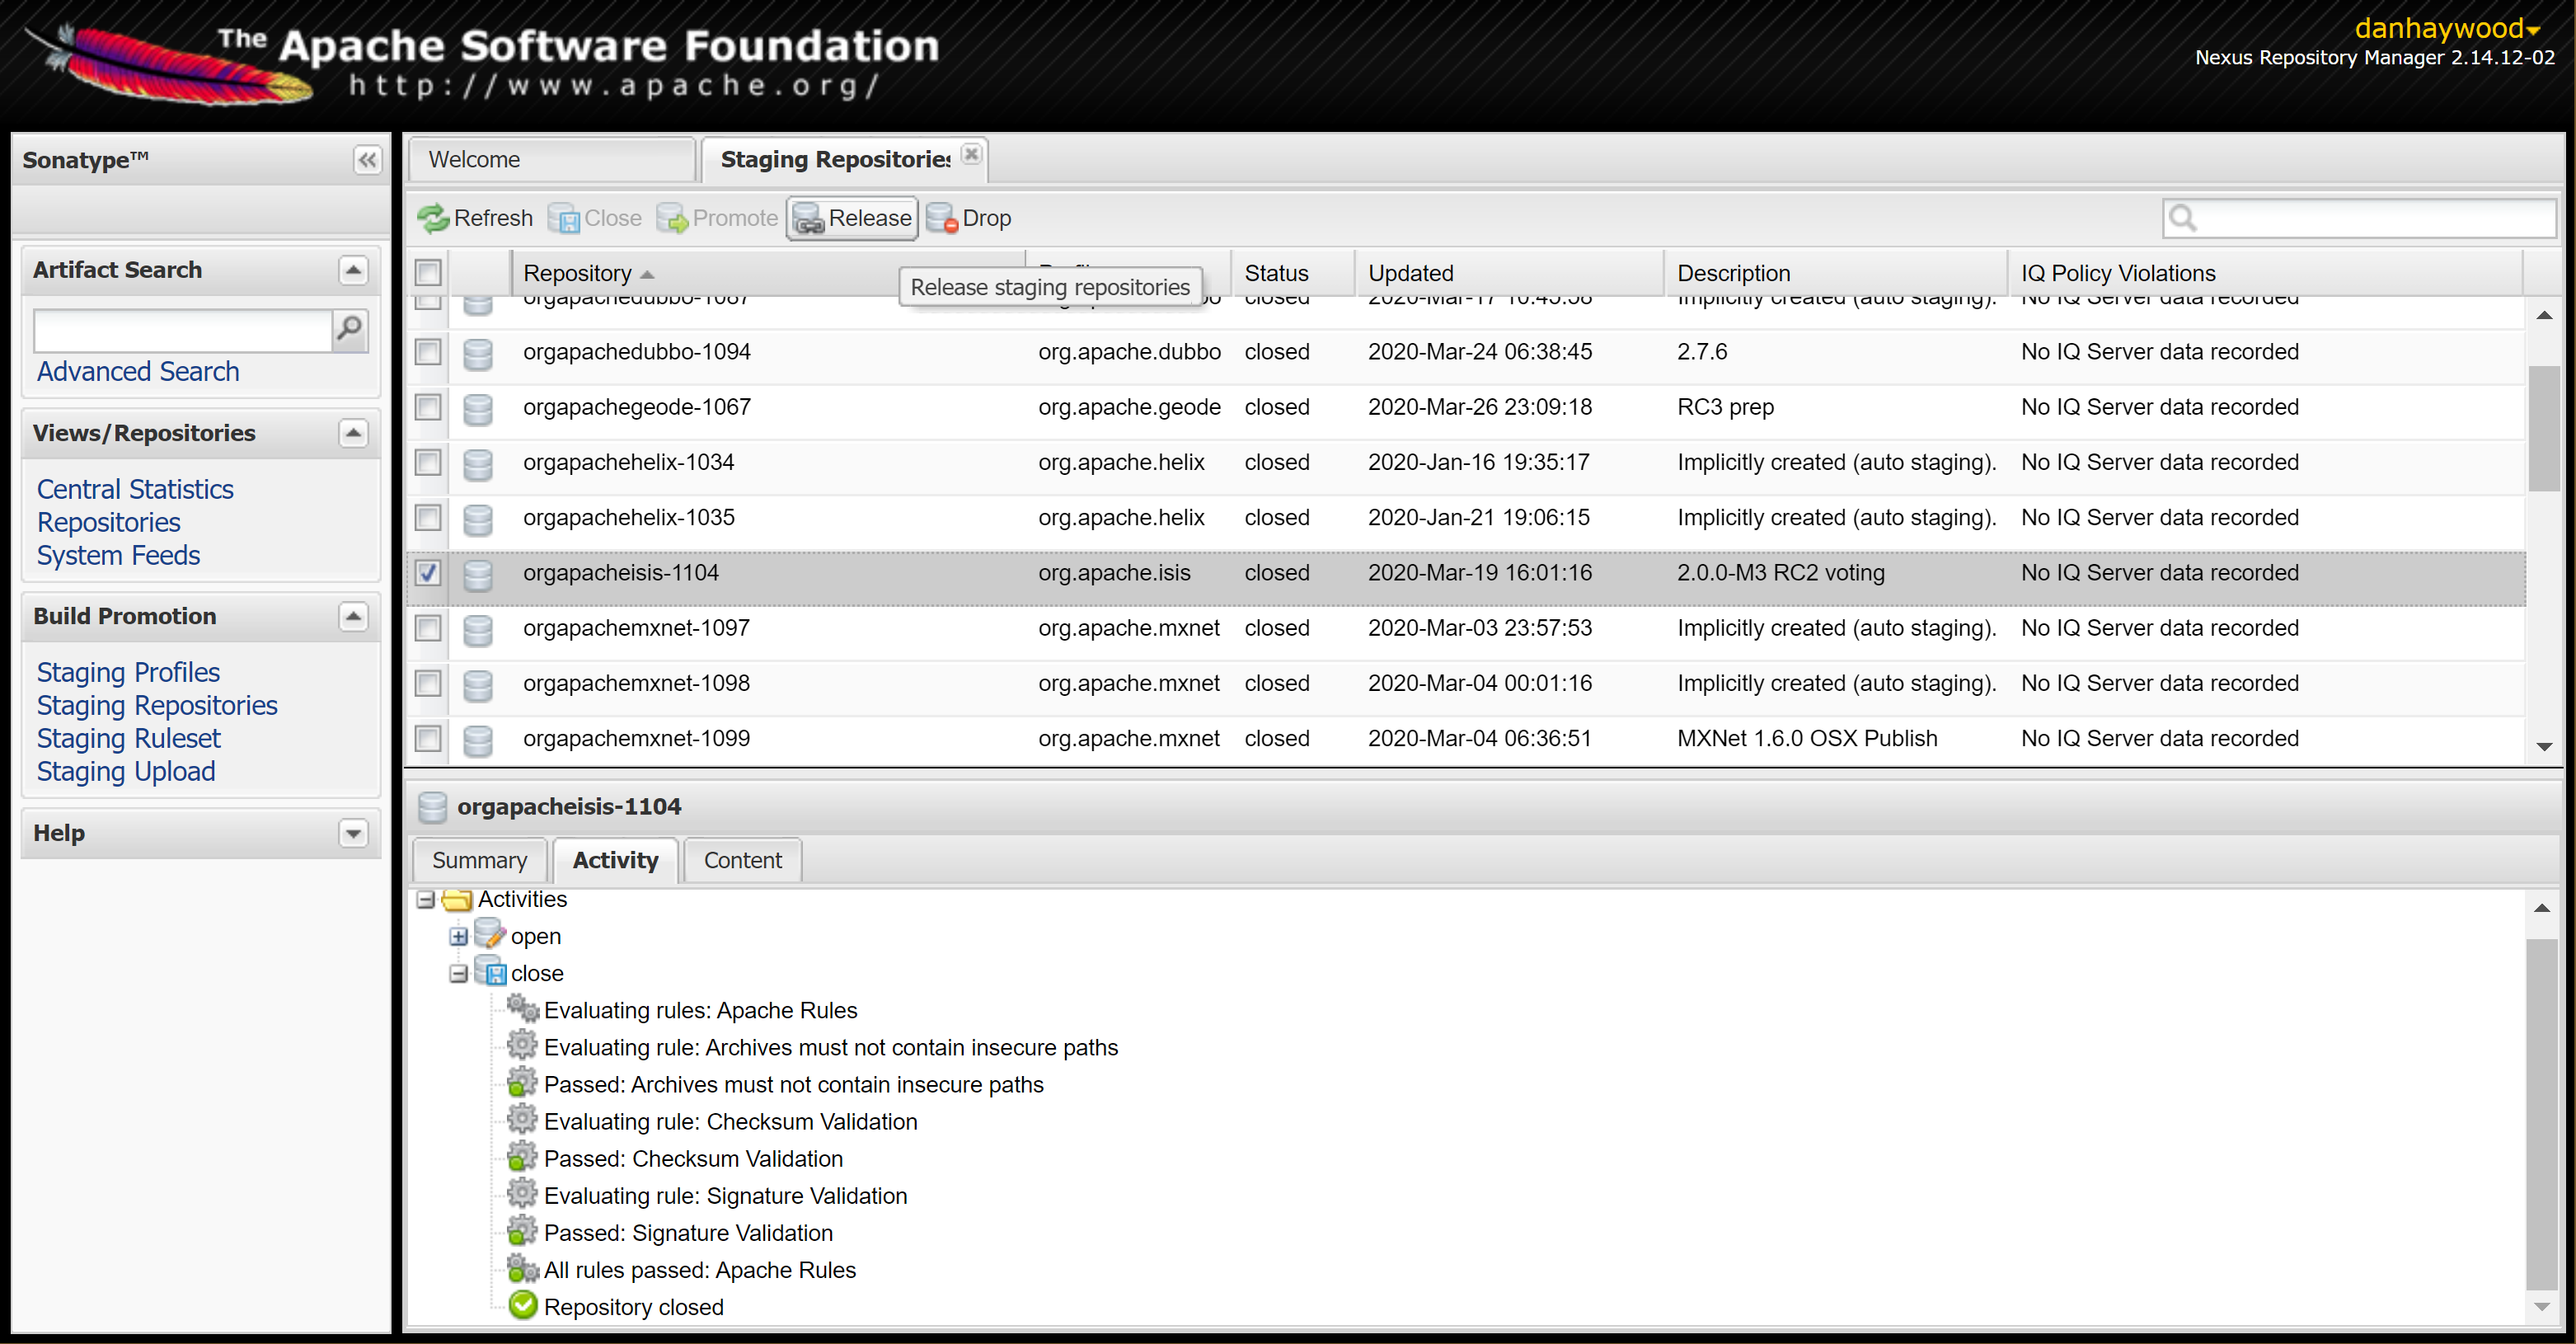Viewport: 2576px width, 1344px height.
Task: Click the repository list vertical scrollbar thumb
Action: pos(2543,428)
